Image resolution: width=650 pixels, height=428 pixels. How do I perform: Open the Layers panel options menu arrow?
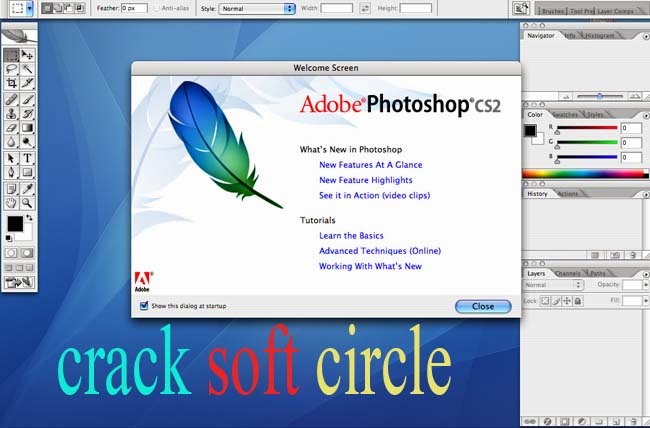(645, 274)
